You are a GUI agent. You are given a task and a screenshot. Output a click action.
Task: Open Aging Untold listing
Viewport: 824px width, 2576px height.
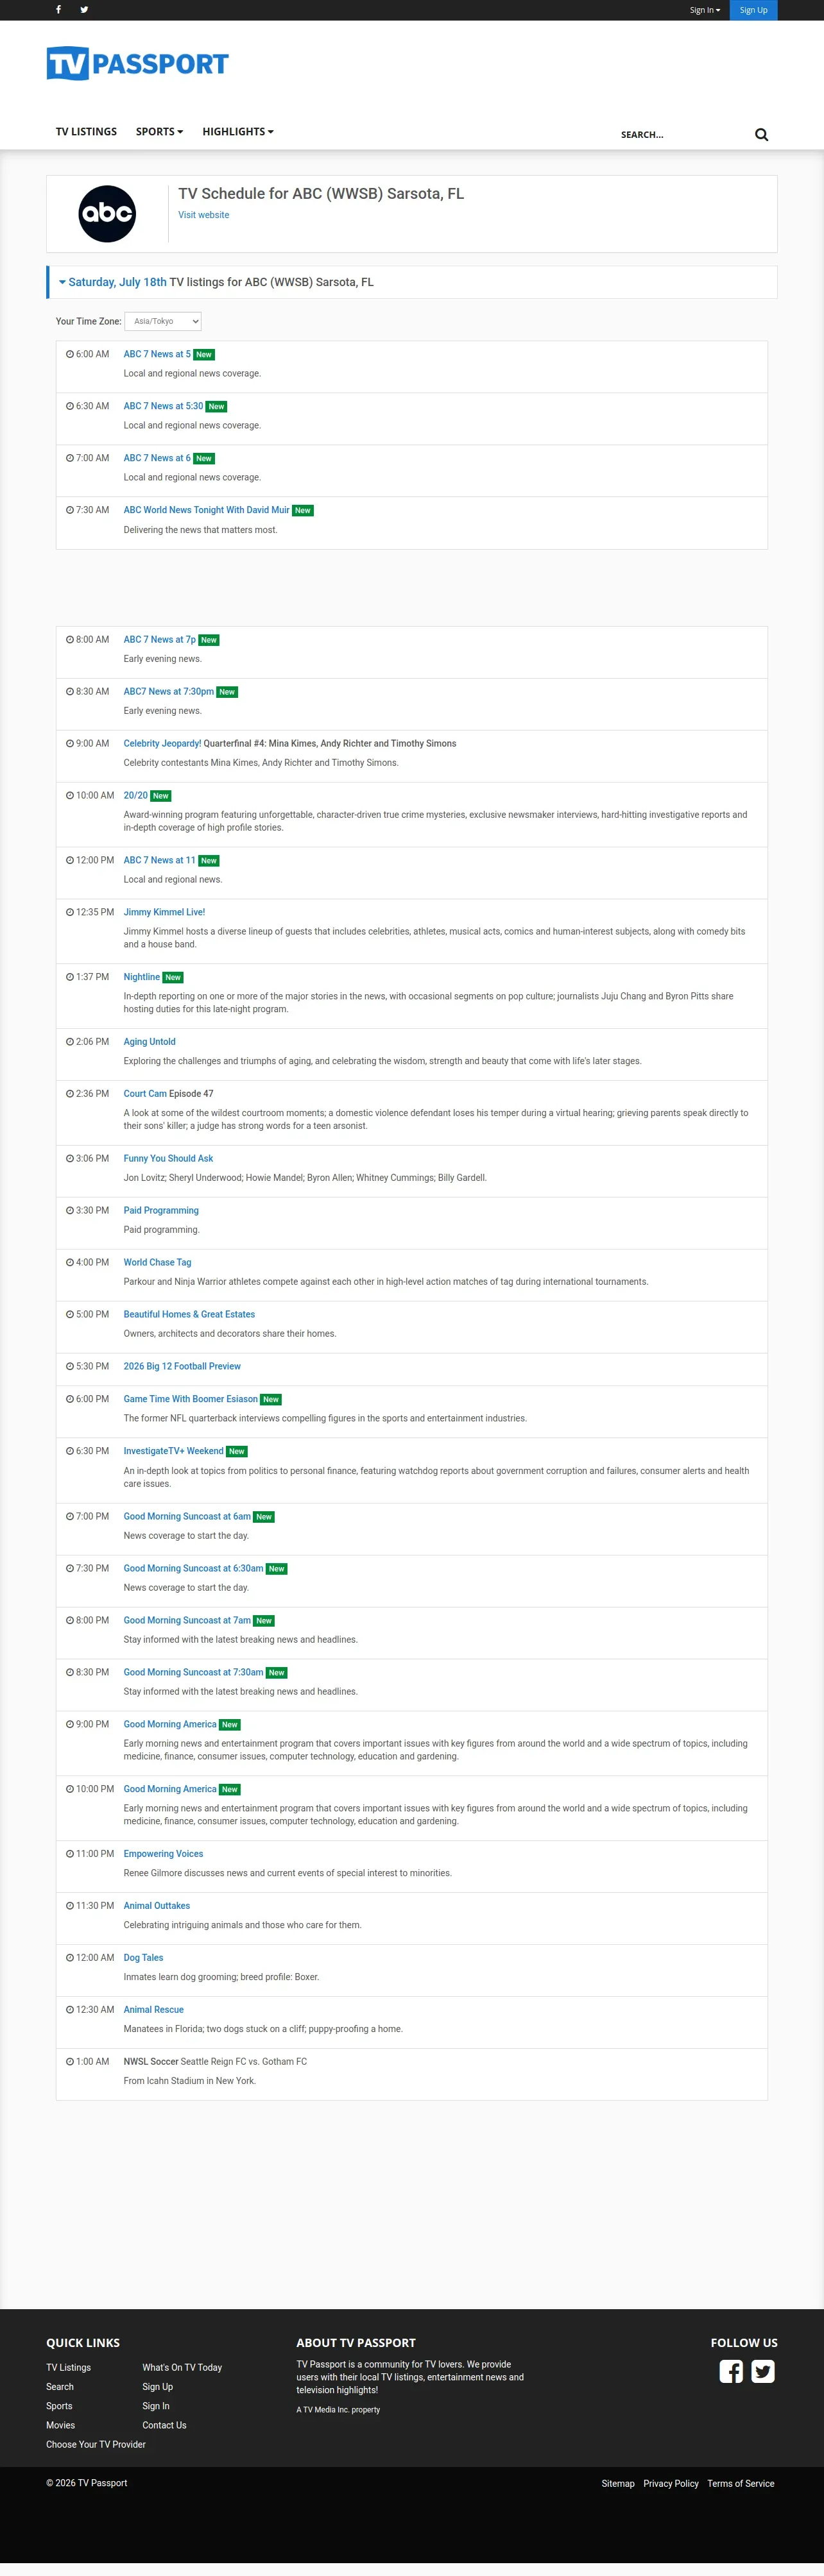click(x=150, y=1042)
